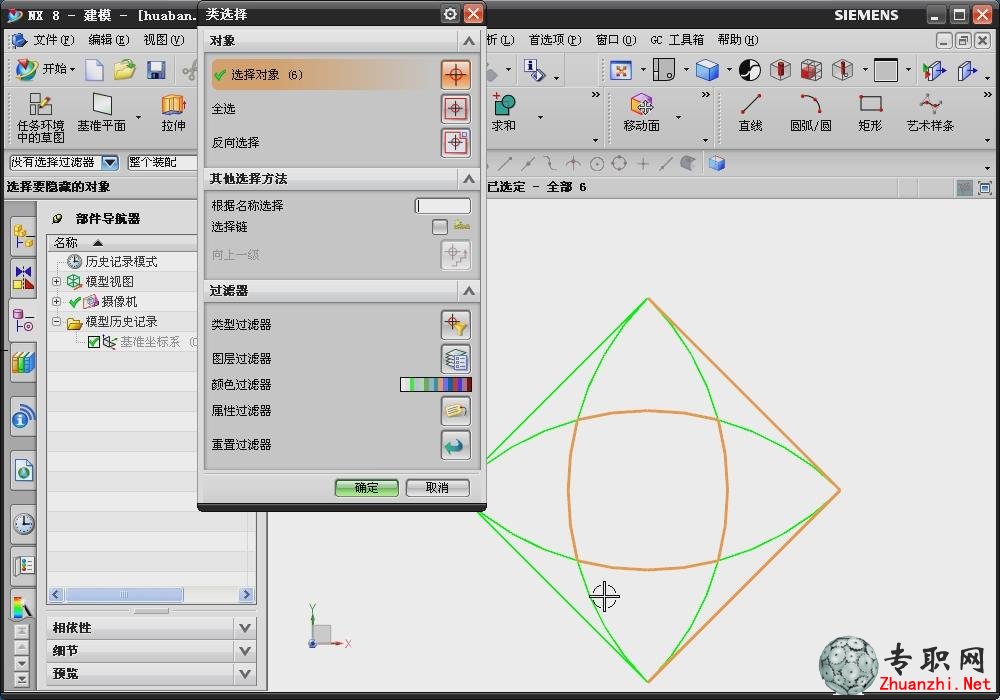The height and width of the screenshot is (700, 1000).
Task: Open the GC Toolkits (GC 工具箱) menu
Action: (x=677, y=40)
